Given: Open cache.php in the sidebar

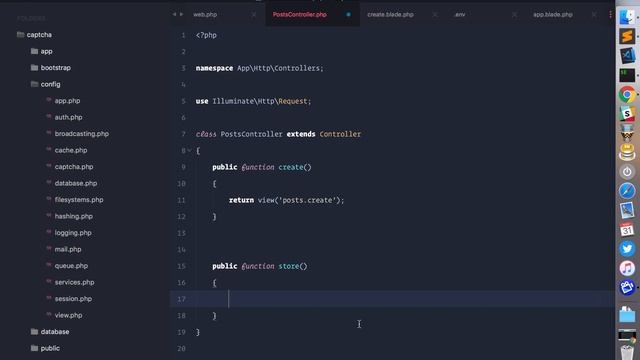Looking at the screenshot, I should pyautogui.click(x=71, y=150).
